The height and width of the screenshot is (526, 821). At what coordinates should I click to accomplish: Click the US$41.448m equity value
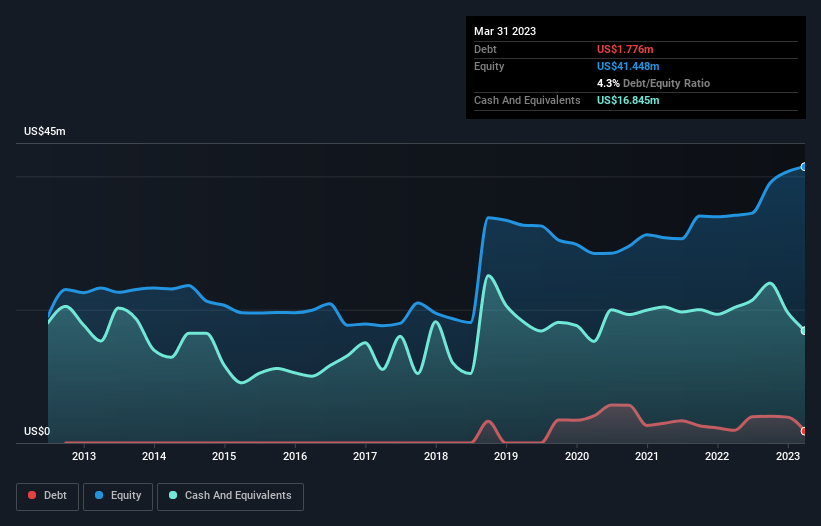628,66
